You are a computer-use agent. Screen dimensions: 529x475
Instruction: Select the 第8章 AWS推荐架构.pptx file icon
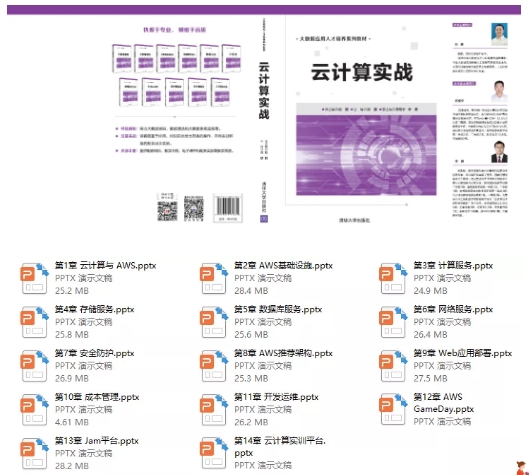(214, 366)
